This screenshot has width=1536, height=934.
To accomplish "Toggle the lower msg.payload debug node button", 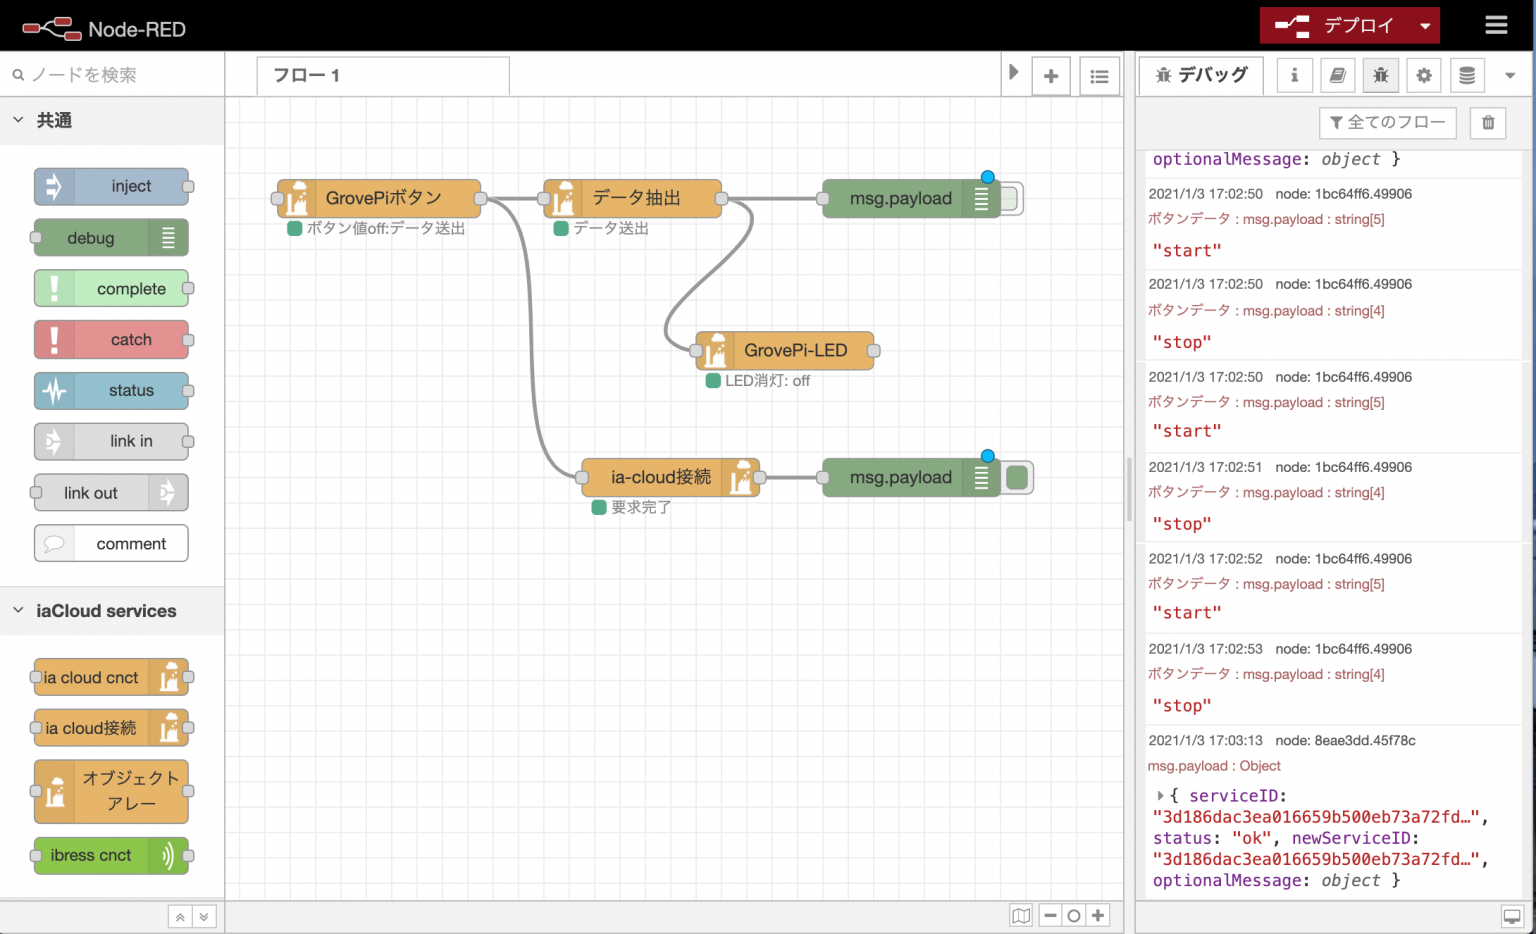I will (1017, 478).
